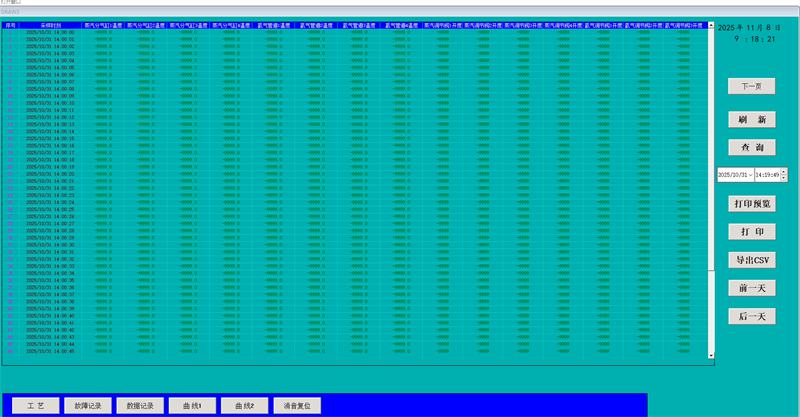
Task: Decrement the time spinner down arrow
Action: coord(784,177)
